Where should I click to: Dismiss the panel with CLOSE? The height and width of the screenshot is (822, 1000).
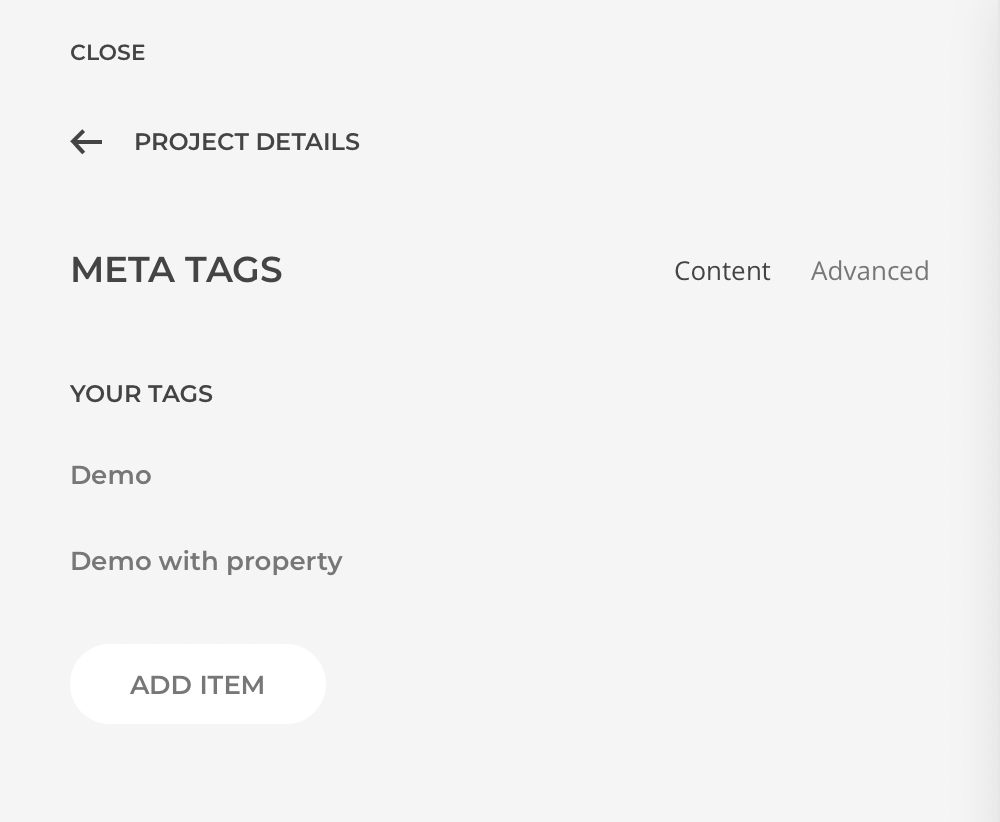(108, 53)
